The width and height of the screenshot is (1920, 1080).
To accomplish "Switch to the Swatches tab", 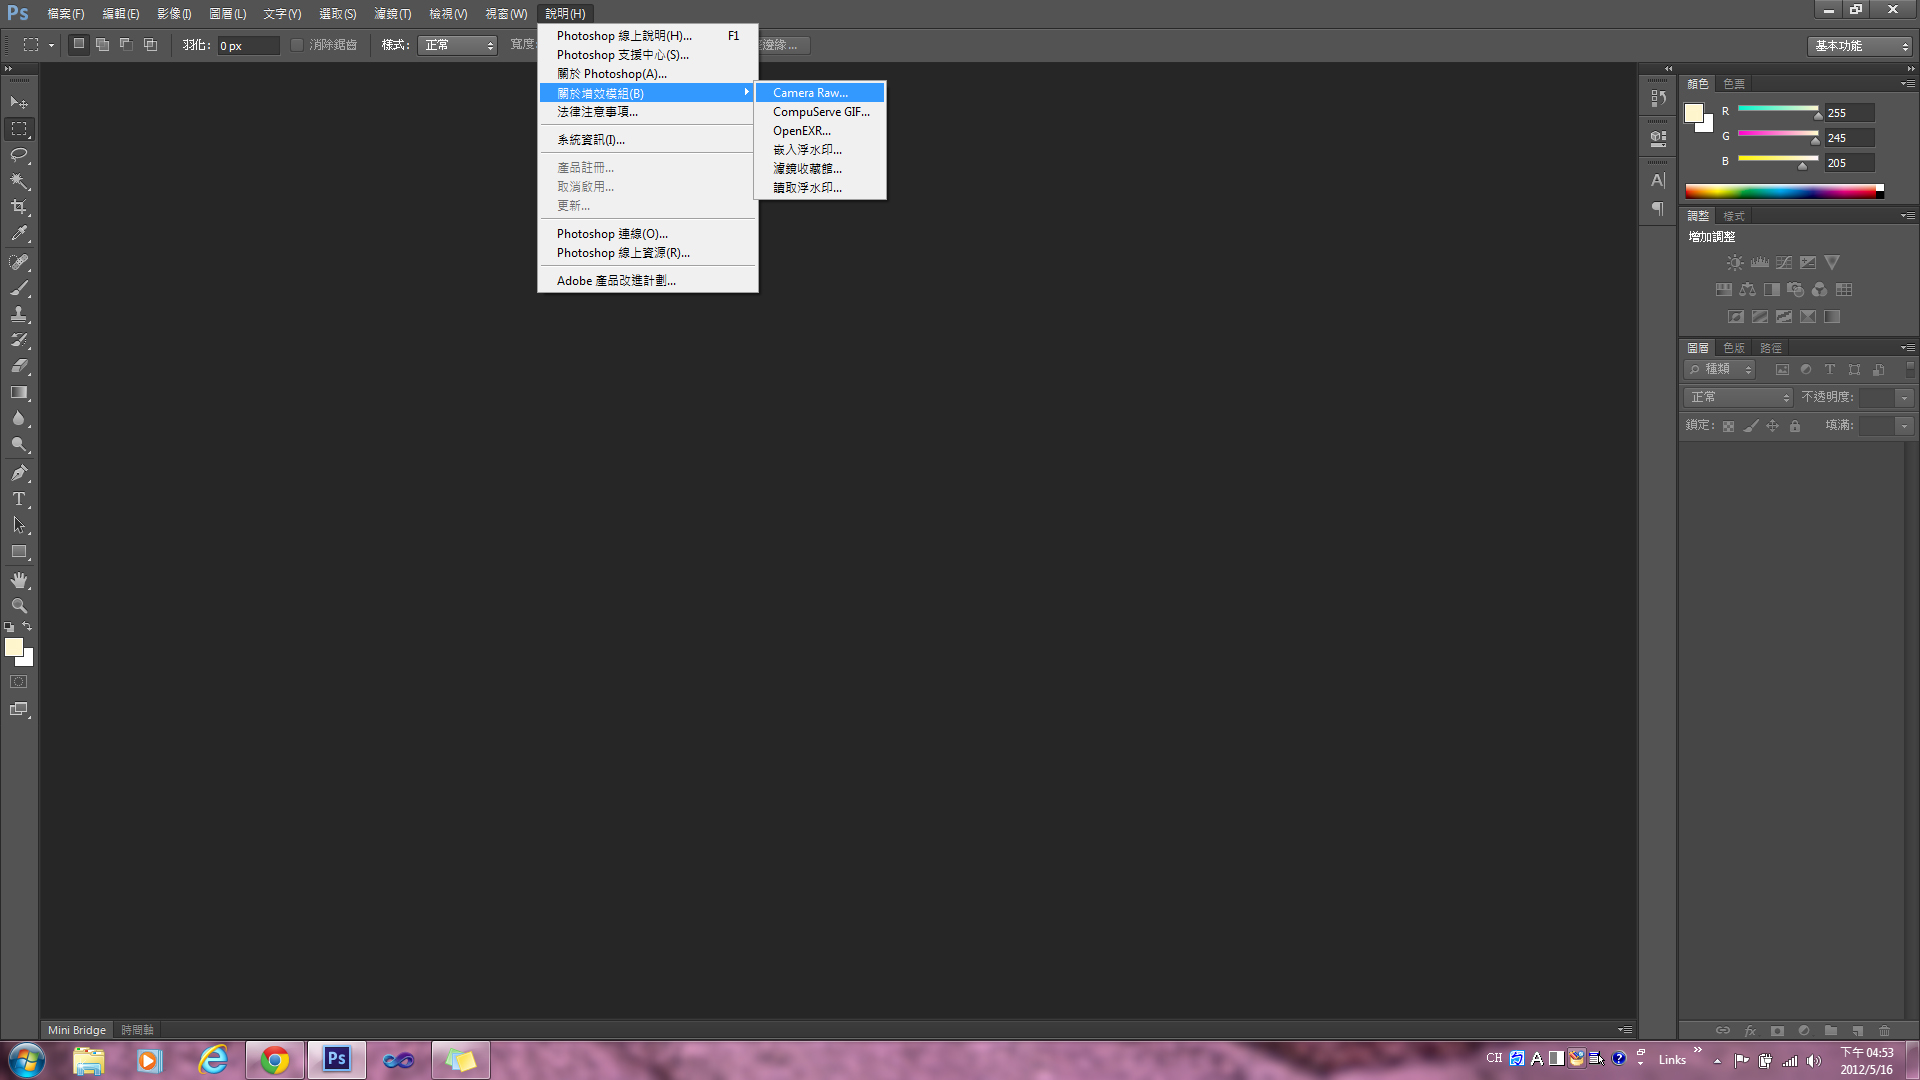I will click(x=1734, y=84).
